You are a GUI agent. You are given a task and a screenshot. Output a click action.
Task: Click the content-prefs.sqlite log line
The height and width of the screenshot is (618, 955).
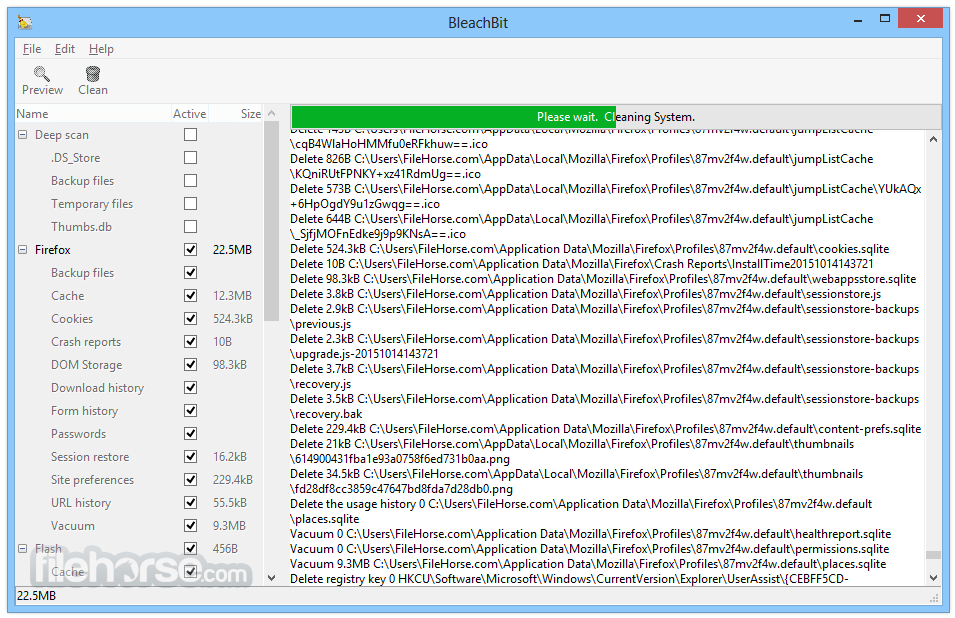click(605, 429)
